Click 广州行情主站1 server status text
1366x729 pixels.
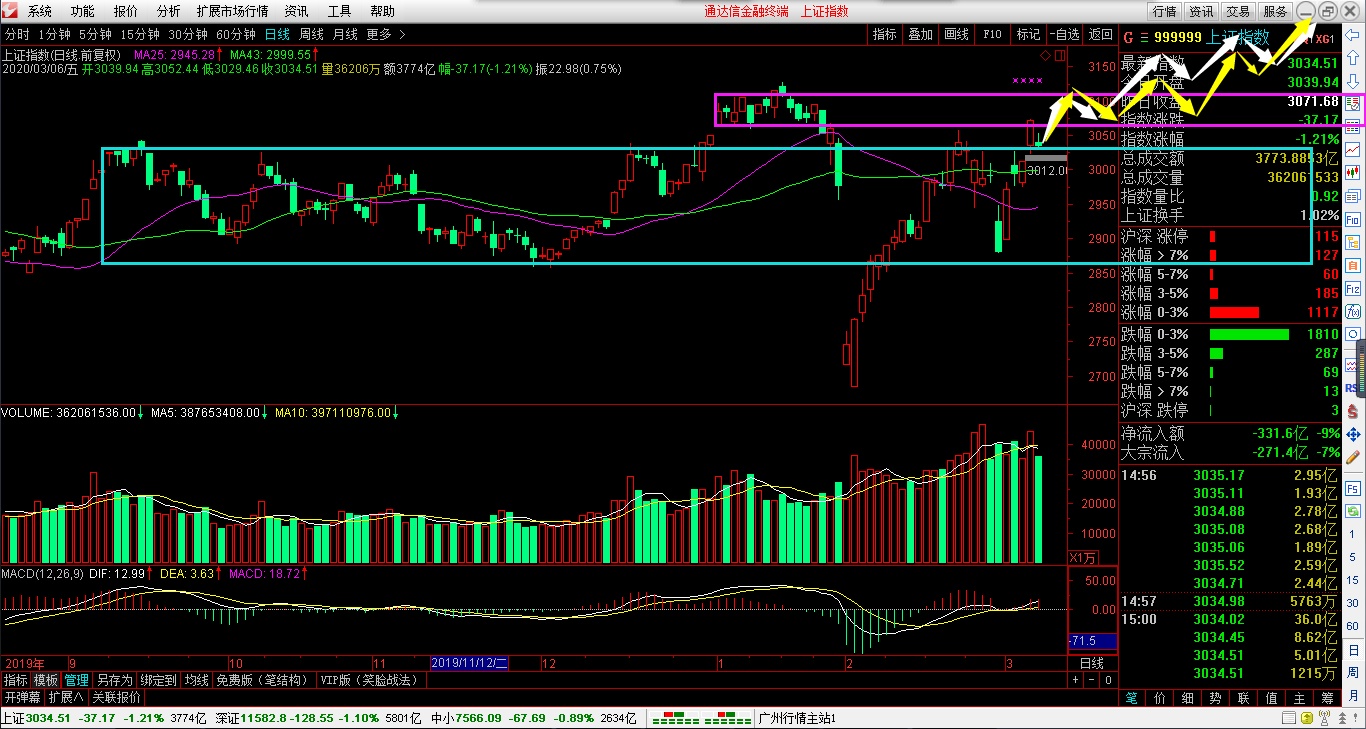coord(797,719)
